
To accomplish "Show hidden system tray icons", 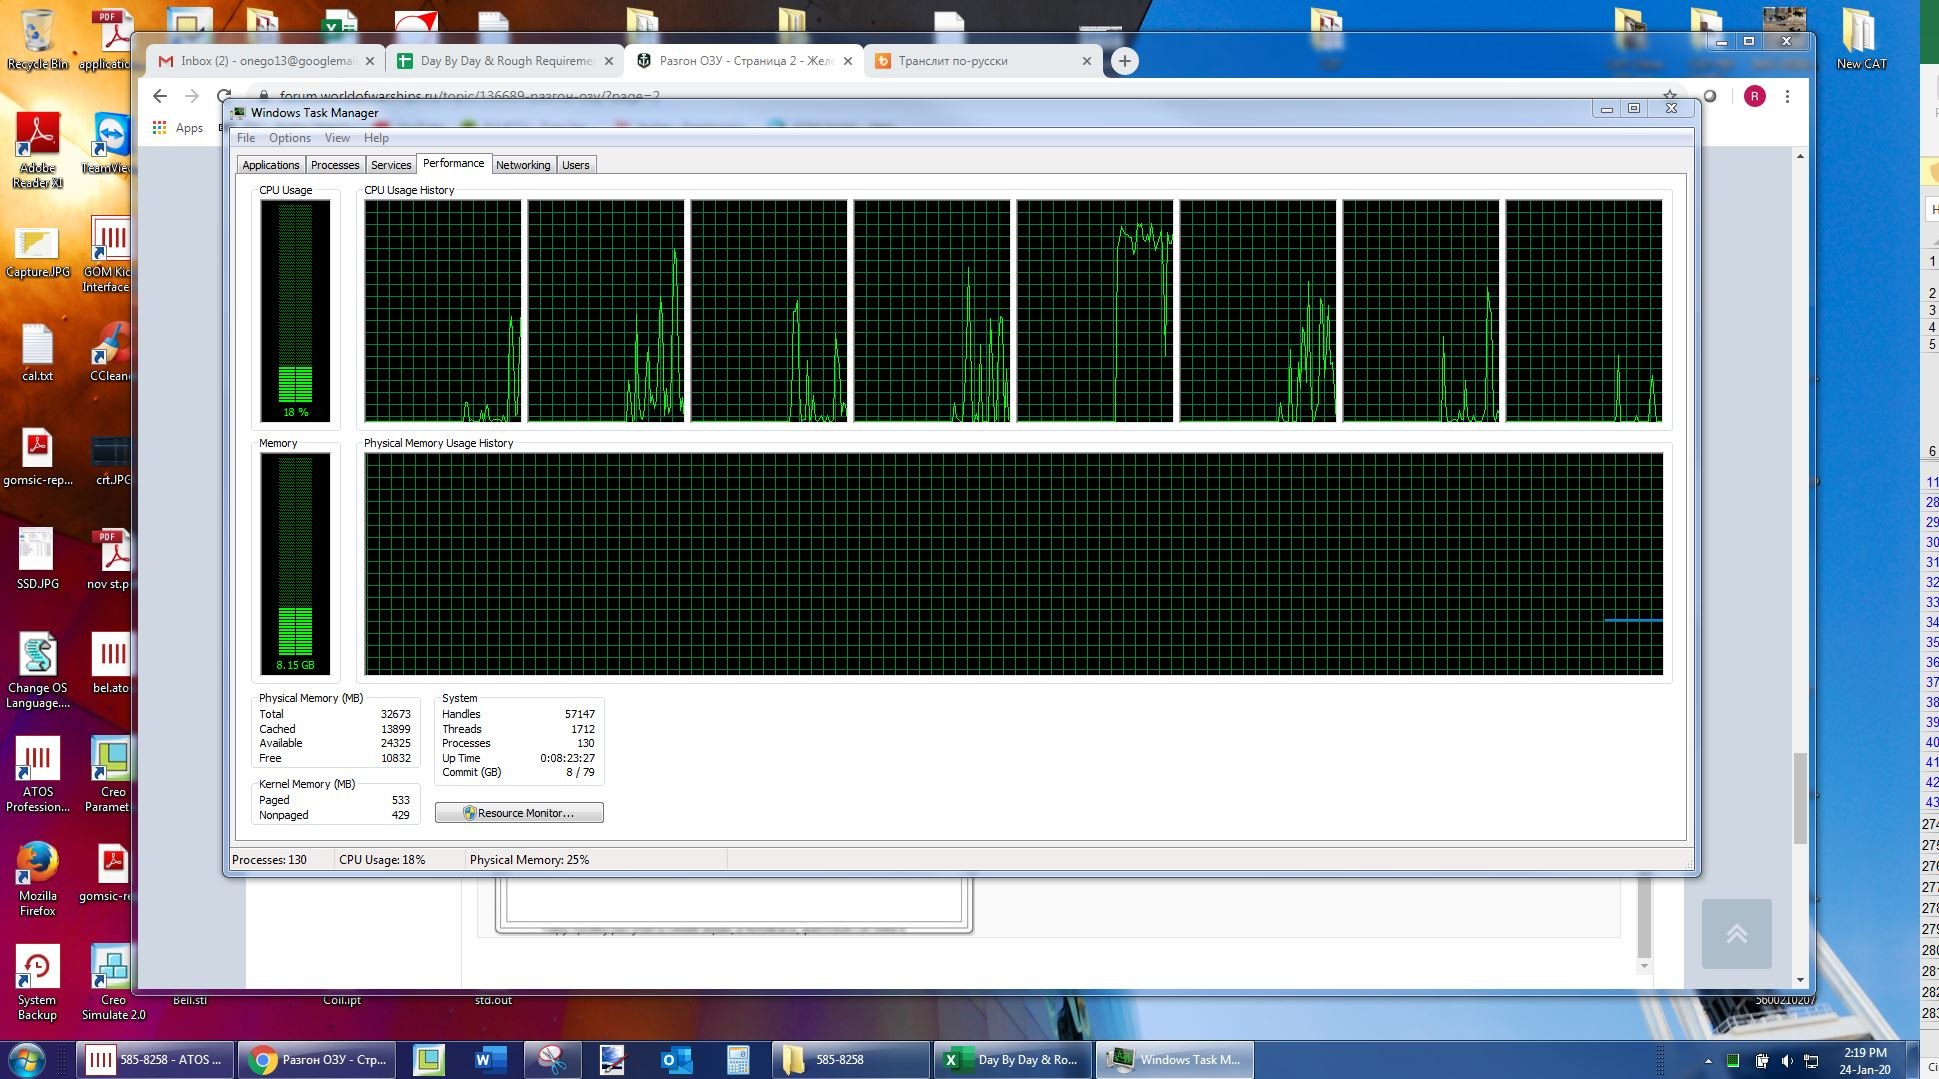I will click(x=1708, y=1060).
